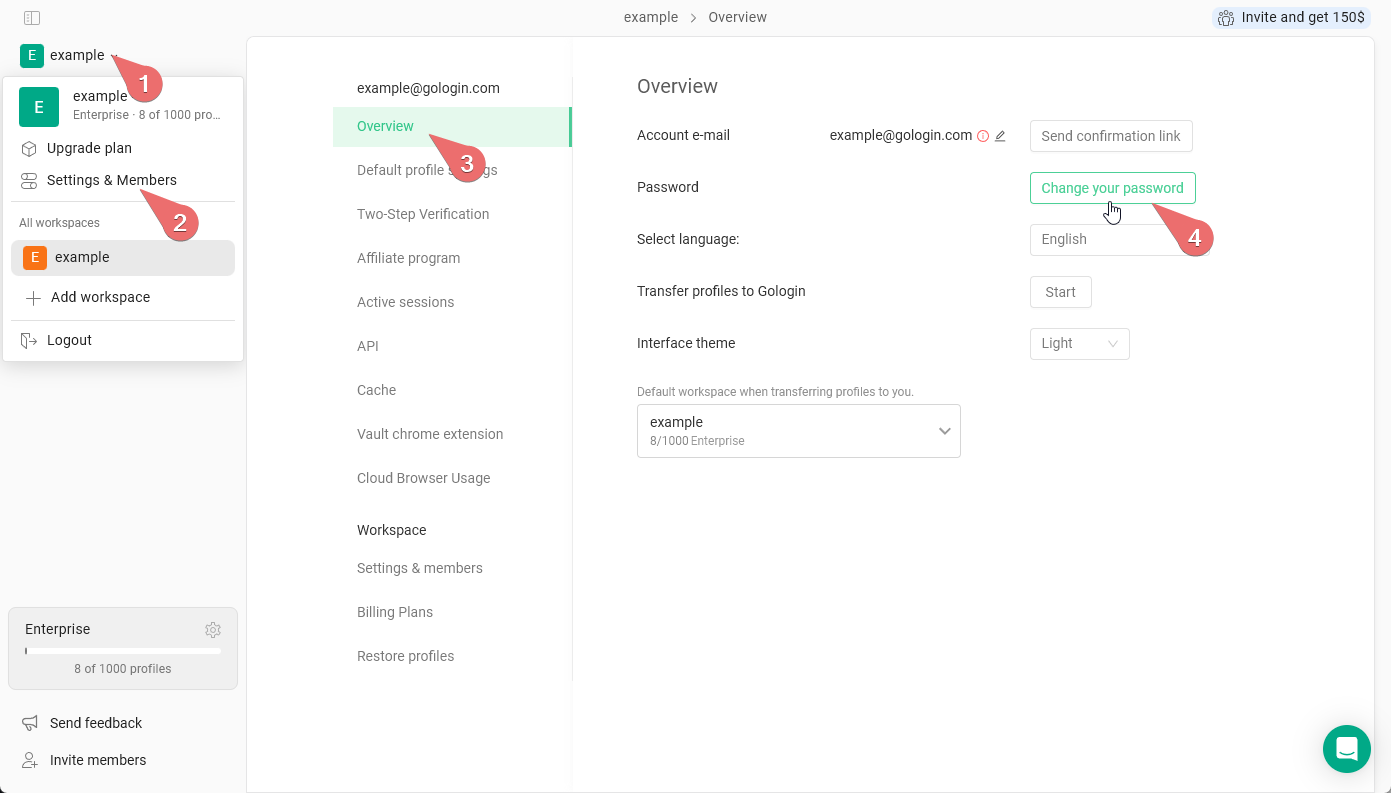The height and width of the screenshot is (793, 1391).
Task: Select the example workspace under All workspaces
Action: pos(82,257)
